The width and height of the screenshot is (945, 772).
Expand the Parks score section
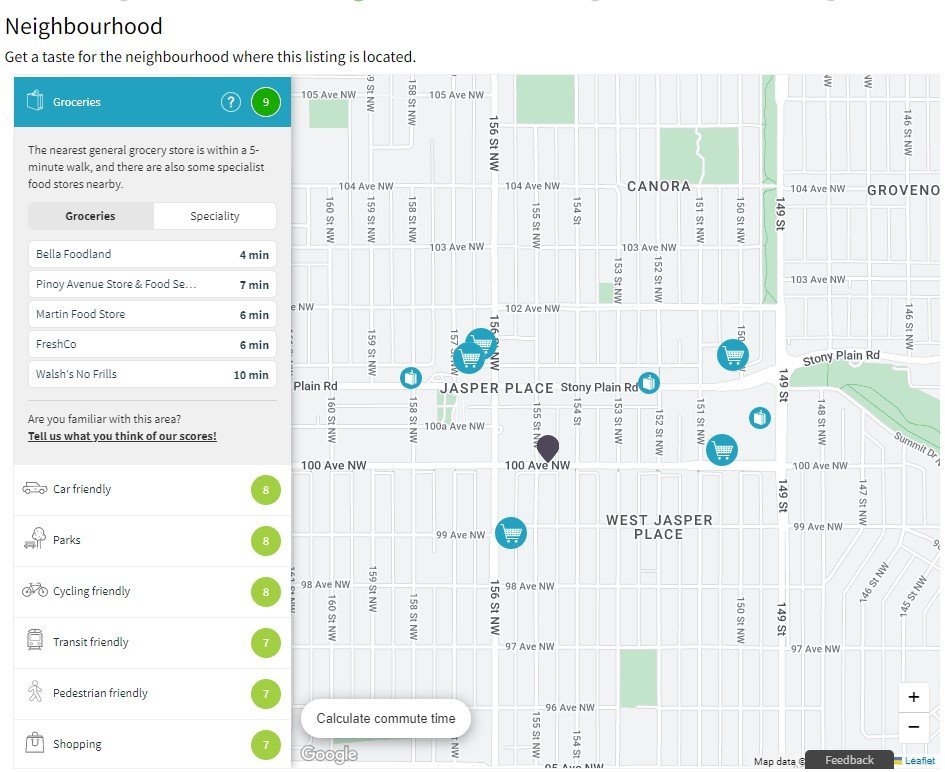point(152,541)
